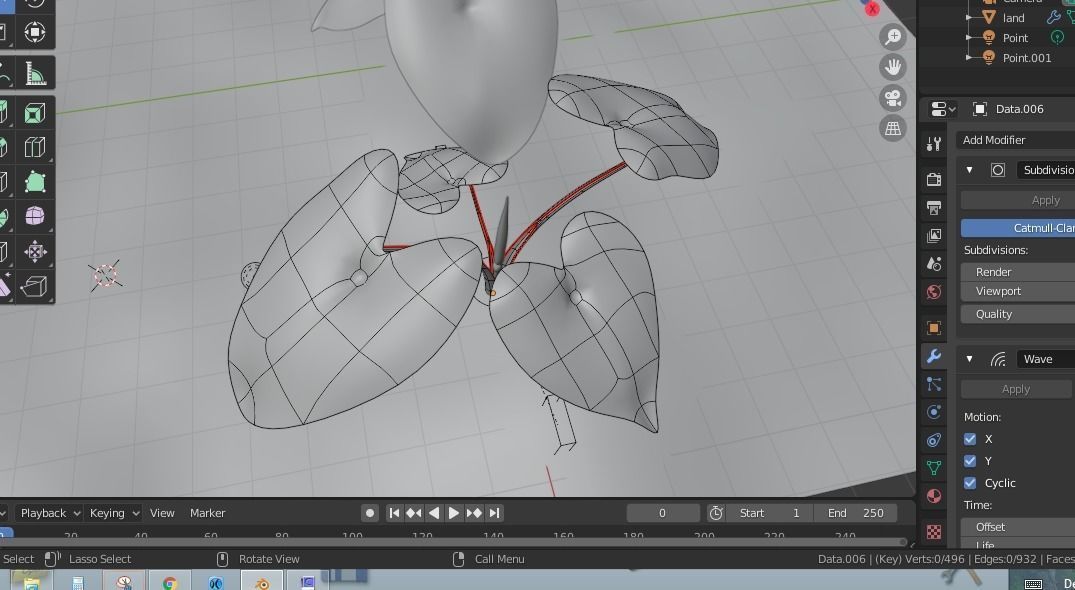Open the timeline View menu
This screenshot has width=1075, height=590.
162,513
